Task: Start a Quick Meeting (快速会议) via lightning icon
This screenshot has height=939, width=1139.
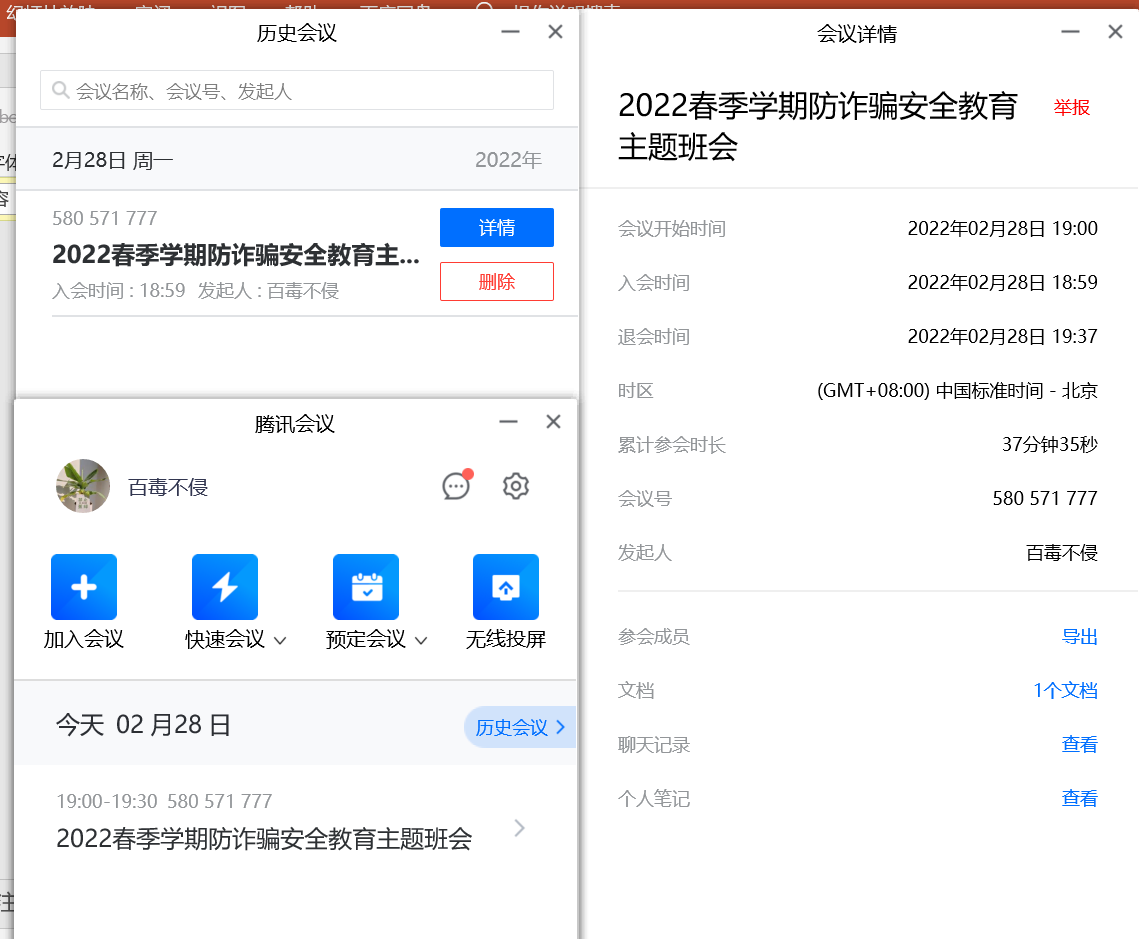Action: coord(225,587)
